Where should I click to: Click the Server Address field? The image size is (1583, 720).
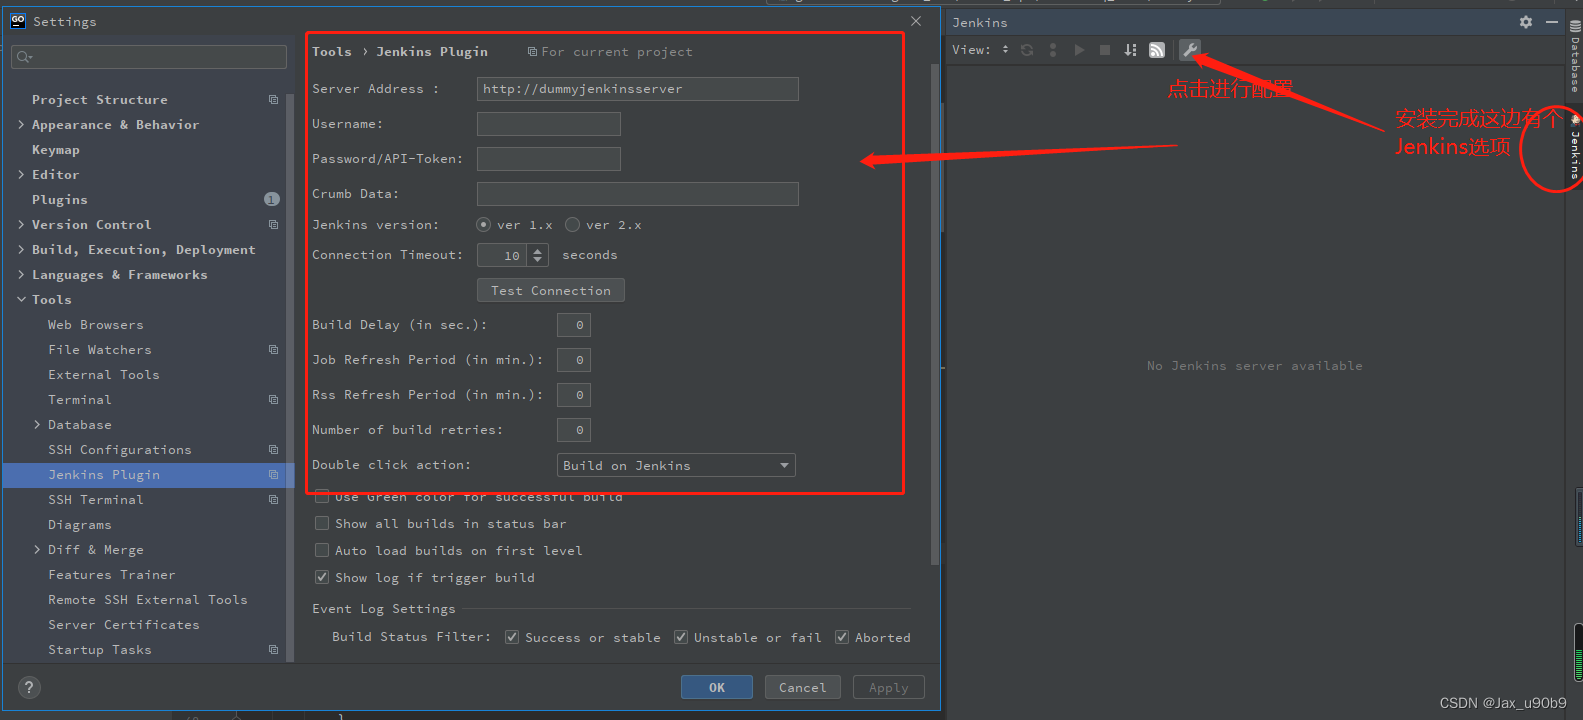coord(638,89)
